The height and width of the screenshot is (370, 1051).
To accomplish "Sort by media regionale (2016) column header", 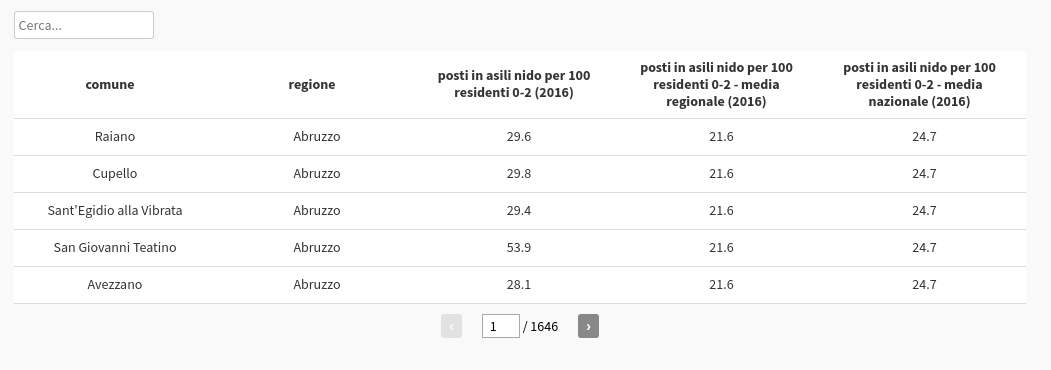I will pos(717,84).
